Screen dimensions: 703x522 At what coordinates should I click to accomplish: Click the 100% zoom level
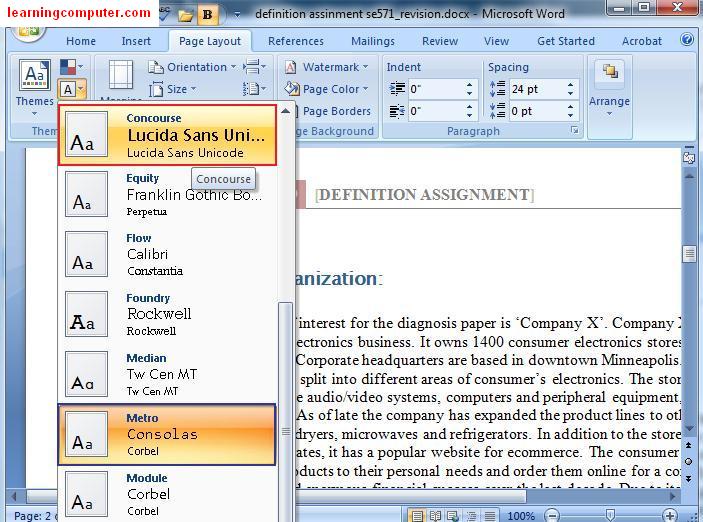(x=521, y=516)
